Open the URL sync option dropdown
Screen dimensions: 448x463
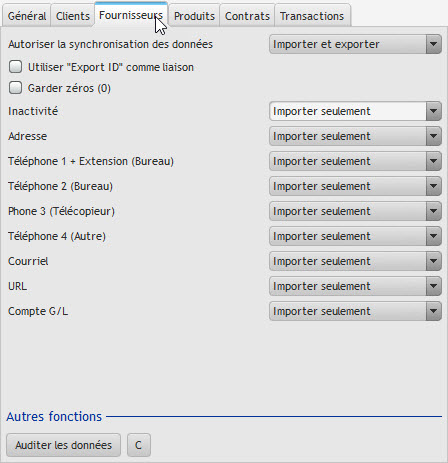355,286
